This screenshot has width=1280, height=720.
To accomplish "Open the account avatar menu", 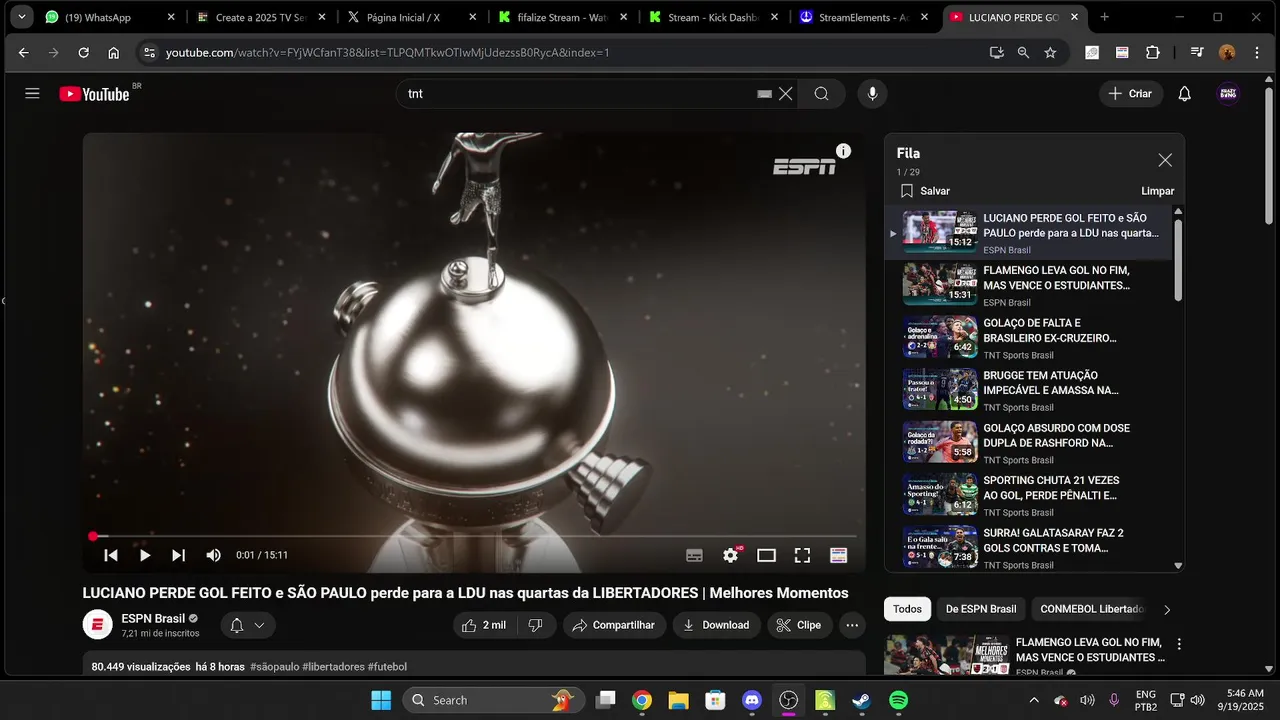I will [x=1228, y=94].
